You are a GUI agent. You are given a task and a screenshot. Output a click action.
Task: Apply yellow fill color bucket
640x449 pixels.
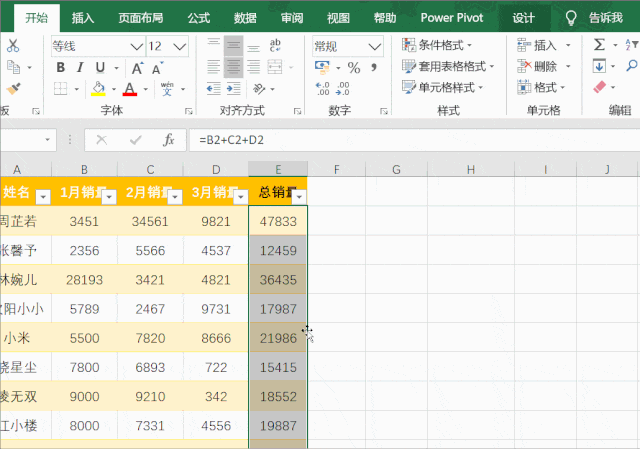pyautogui.click(x=98, y=89)
